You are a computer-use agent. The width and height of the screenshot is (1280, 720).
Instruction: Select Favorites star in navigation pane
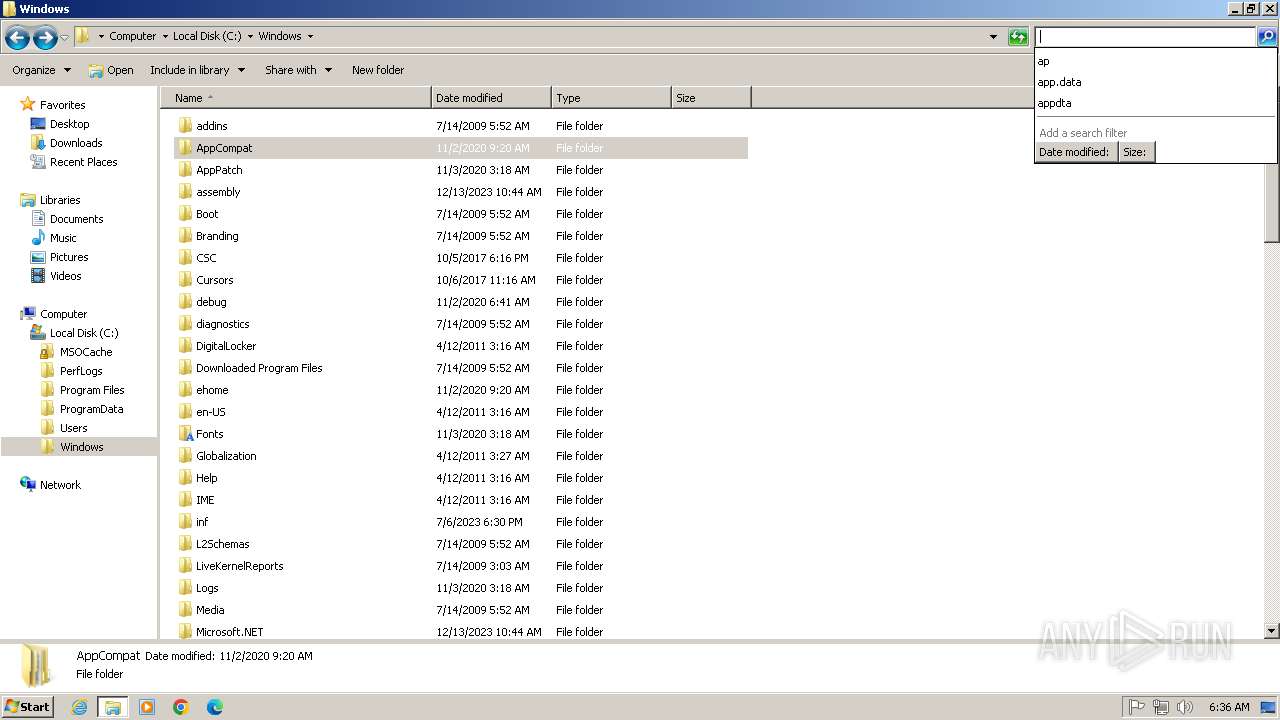28,104
